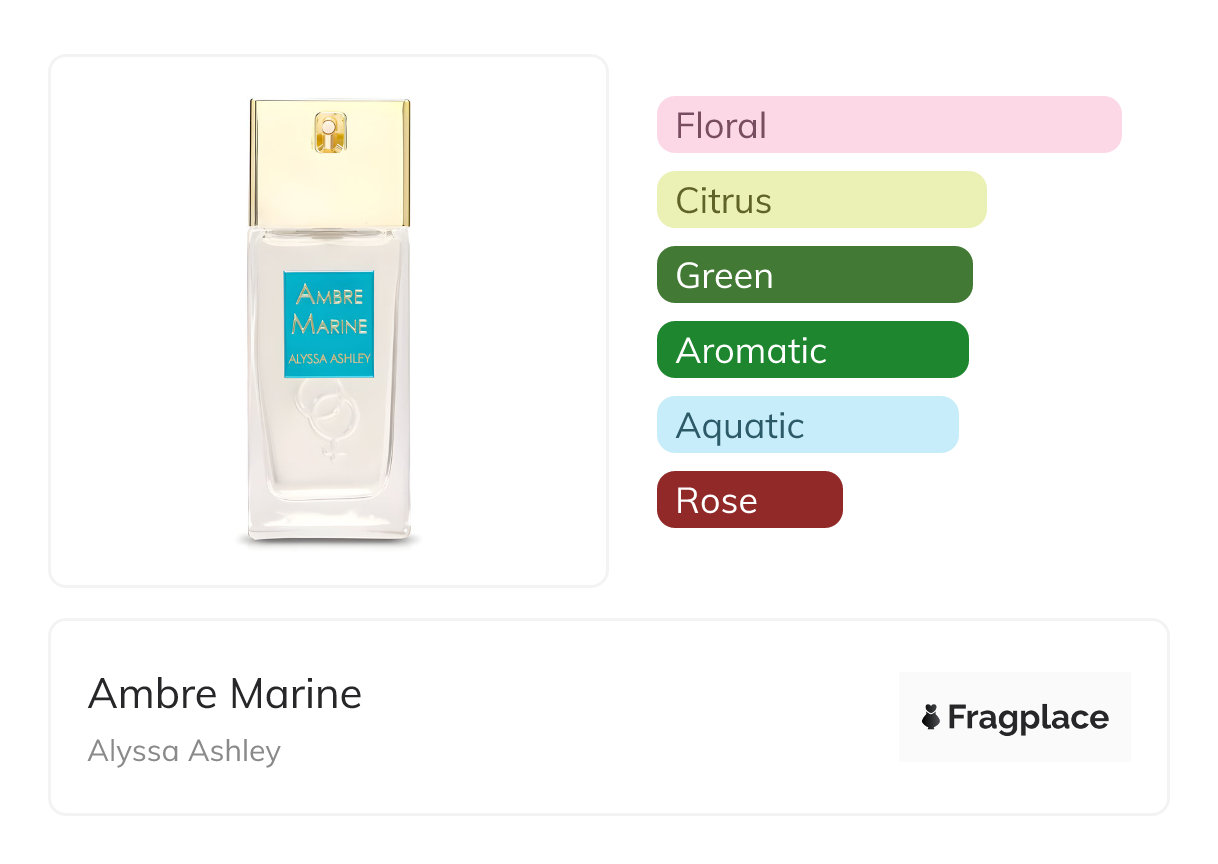This screenshot has height=864, width=1218.
Task: Open the Ambre Marine perfume title
Action: (x=225, y=694)
